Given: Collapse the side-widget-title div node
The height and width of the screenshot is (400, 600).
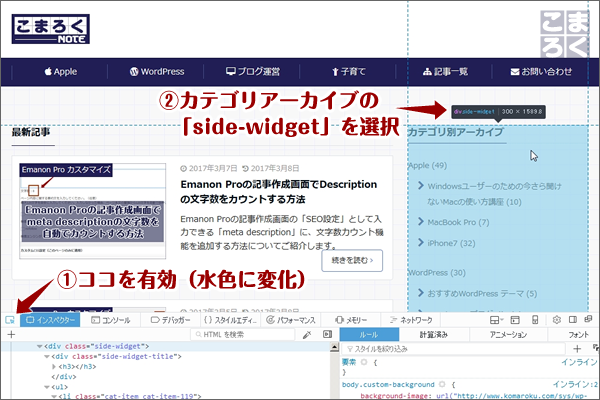Looking at the screenshot, I should (x=47, y=357).
